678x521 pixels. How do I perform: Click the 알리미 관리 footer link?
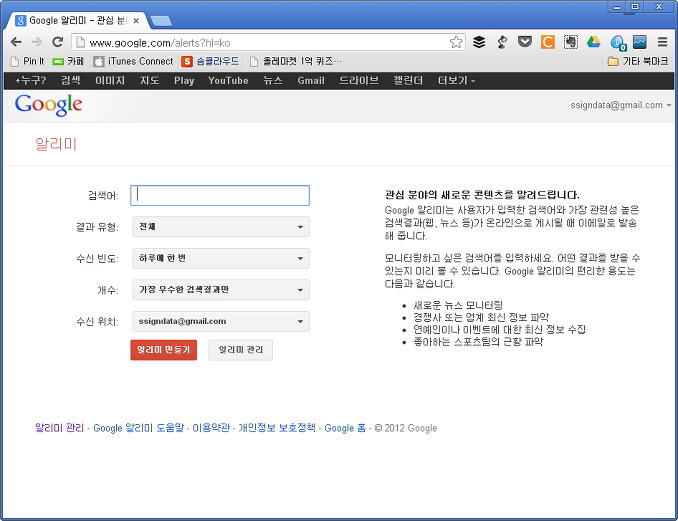point(59,428)
